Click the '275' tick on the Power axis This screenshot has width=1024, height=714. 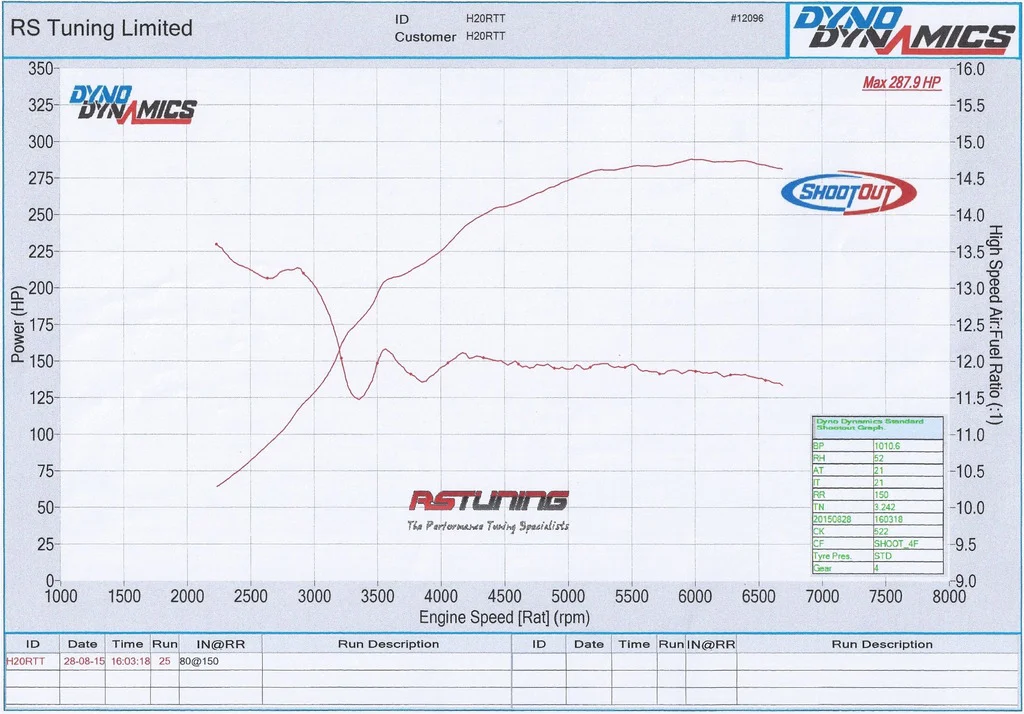[x=40, y=178]
